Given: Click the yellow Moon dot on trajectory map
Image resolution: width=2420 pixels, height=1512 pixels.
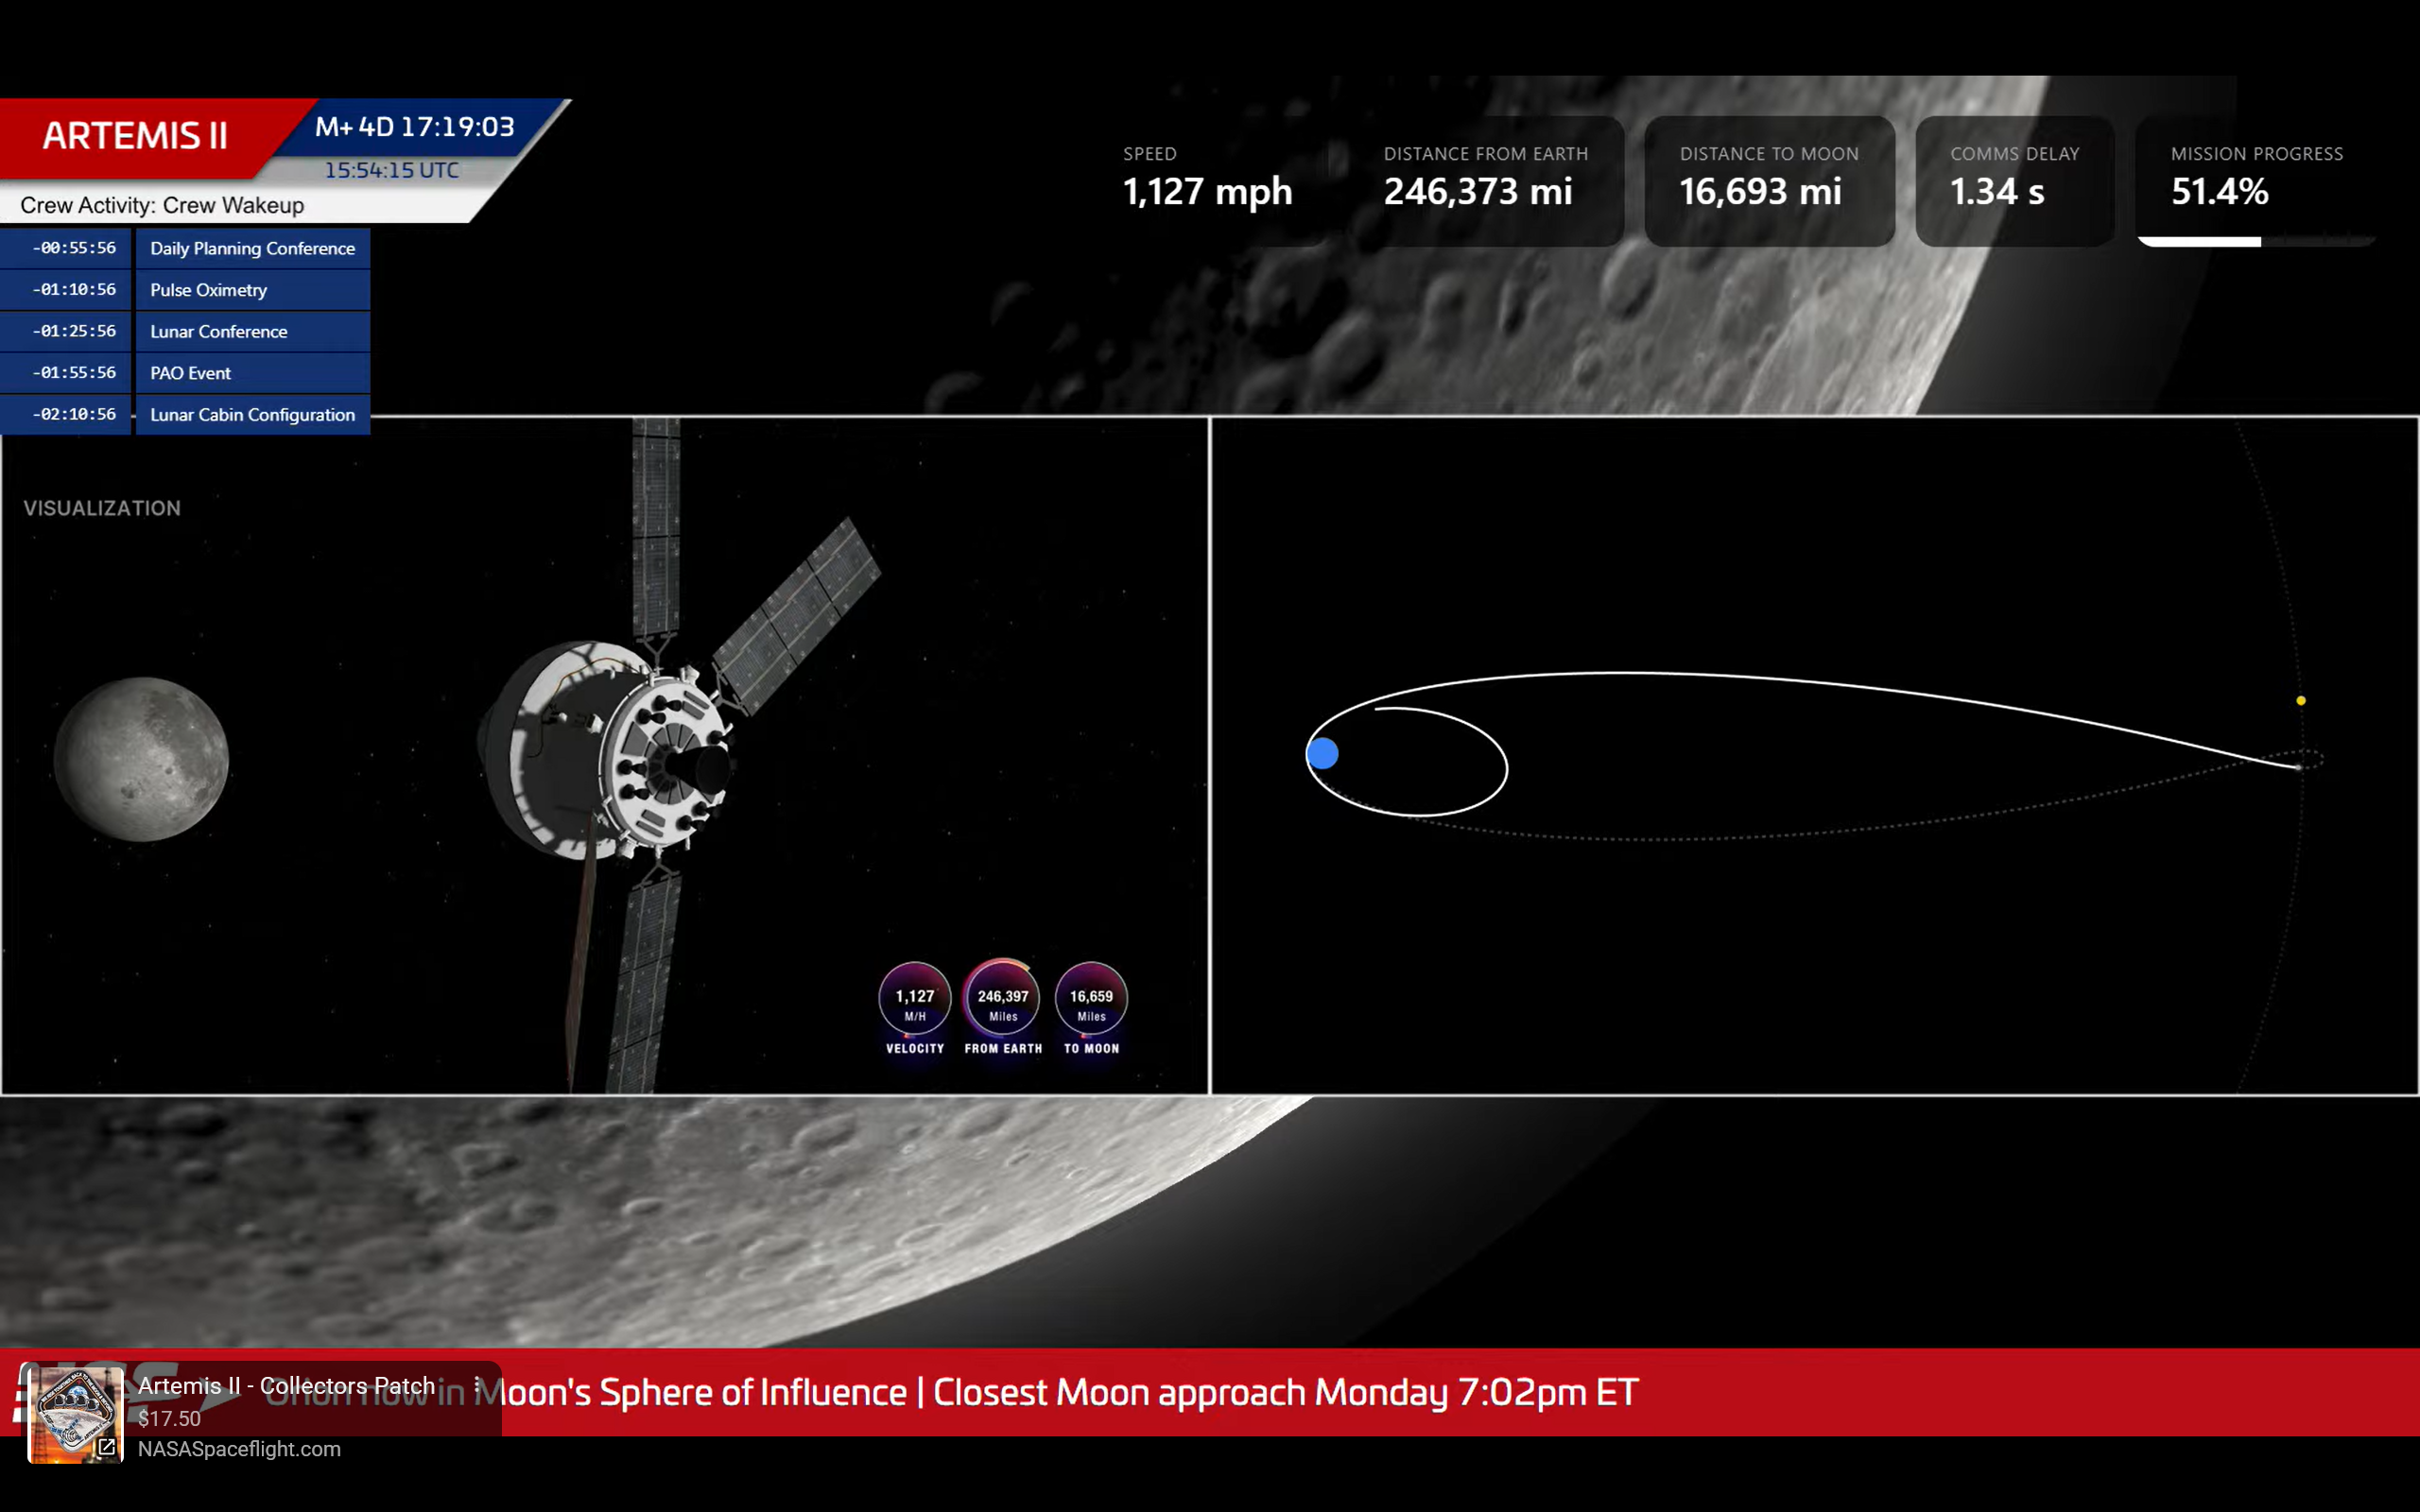Looking at the screenshot, I should [x=2301, y=701].
